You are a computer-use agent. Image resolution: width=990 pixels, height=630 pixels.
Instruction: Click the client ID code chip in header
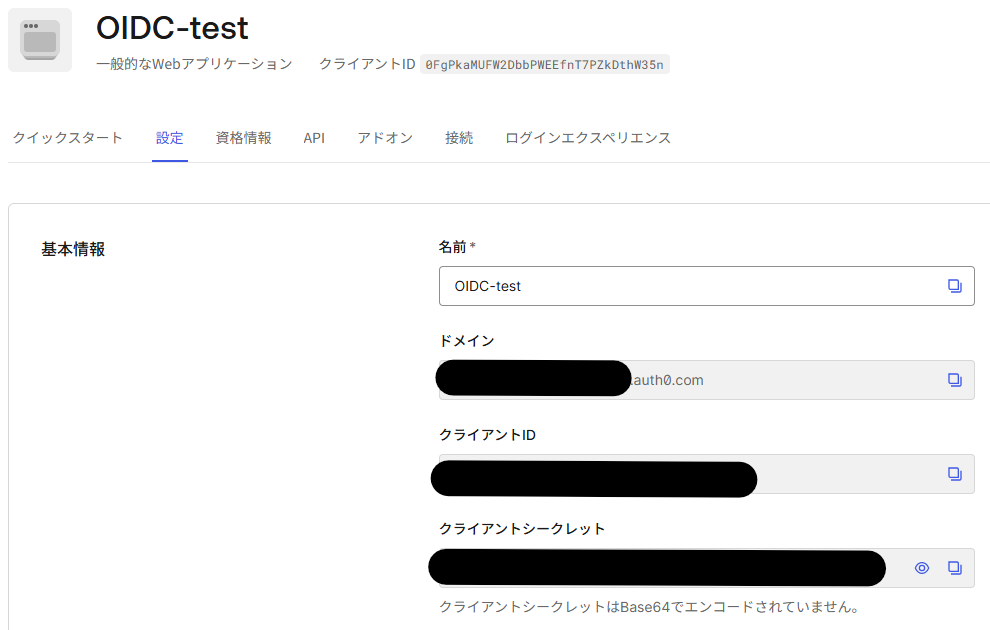click(544, 64)
